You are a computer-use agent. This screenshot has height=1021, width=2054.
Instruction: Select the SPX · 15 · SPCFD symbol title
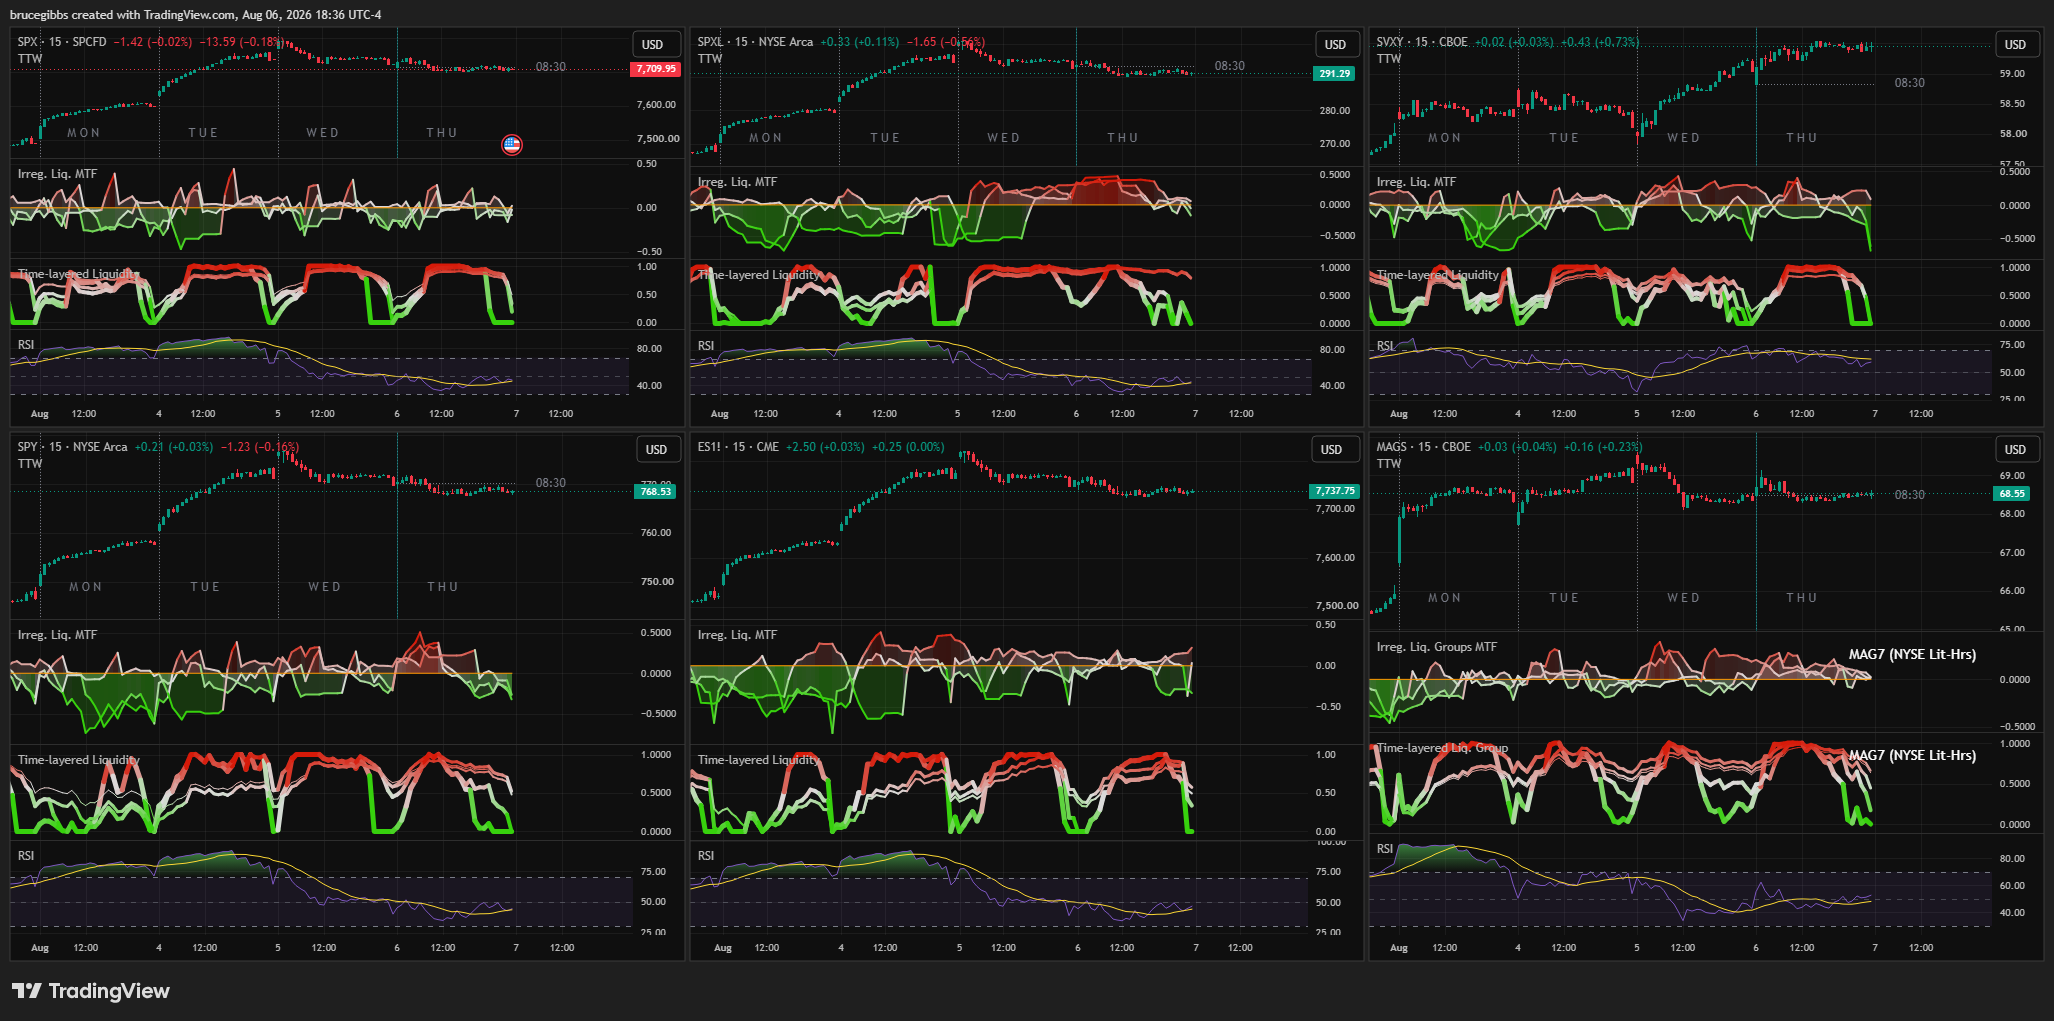click(62, 42)
